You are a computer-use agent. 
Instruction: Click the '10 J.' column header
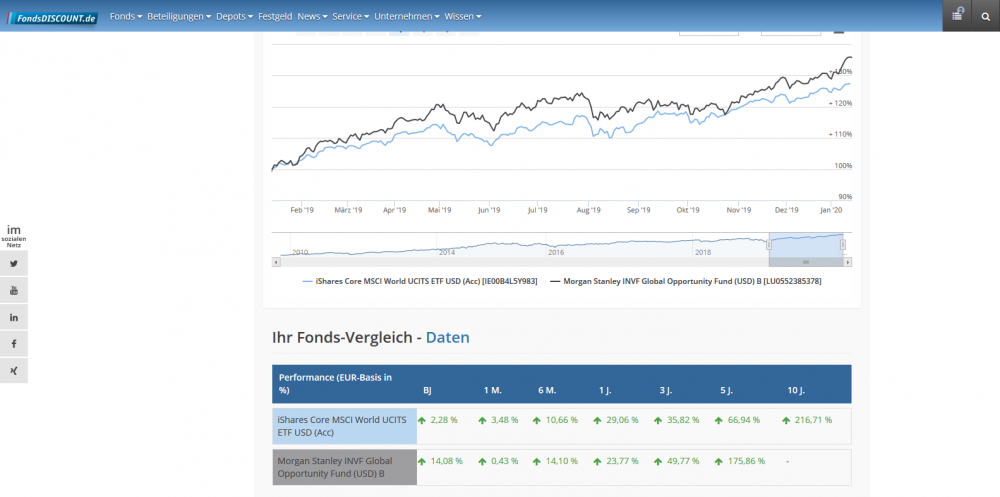(x=796, y=391)
